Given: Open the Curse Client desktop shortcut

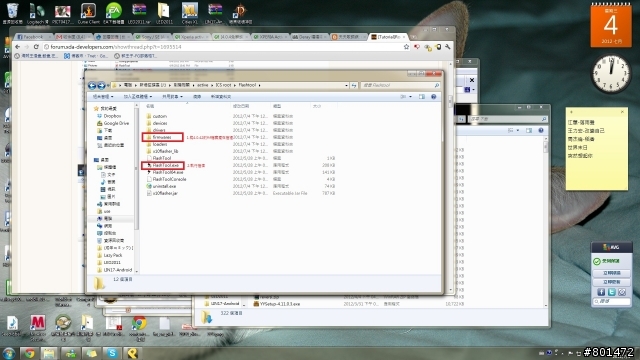Looking at the screenshot, I should tap(88, 12).
